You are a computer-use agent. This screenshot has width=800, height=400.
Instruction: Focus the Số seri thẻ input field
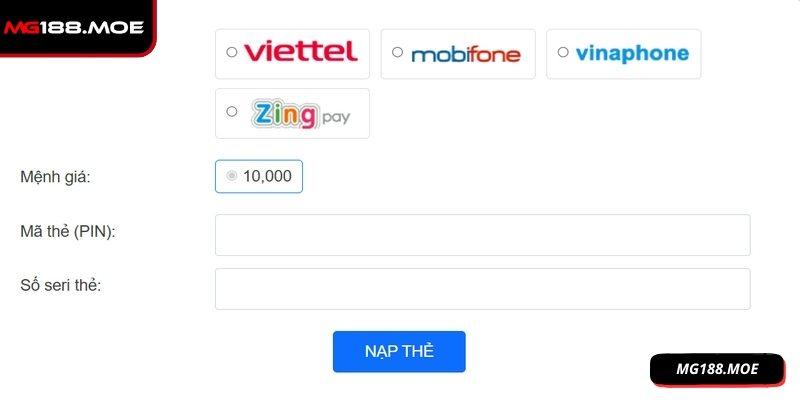(x=482, y=289)
